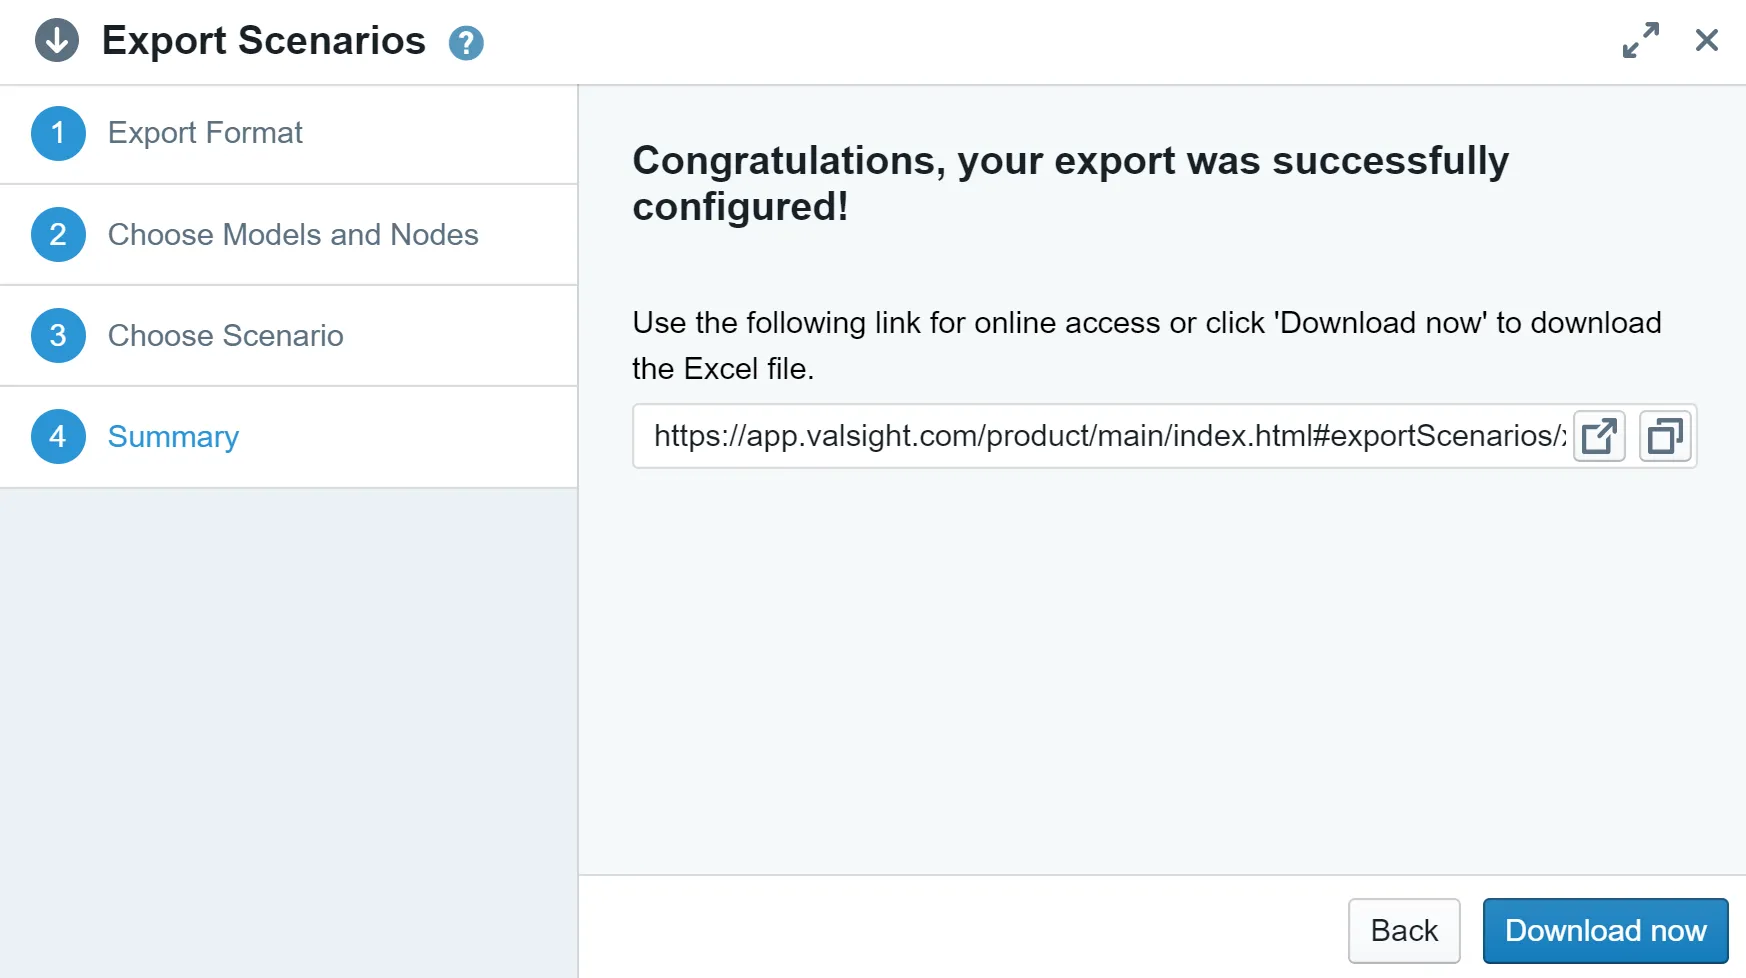Screen dimensions: 1746x978
Task: Click the Download now button
Action: click(1605, 931)
